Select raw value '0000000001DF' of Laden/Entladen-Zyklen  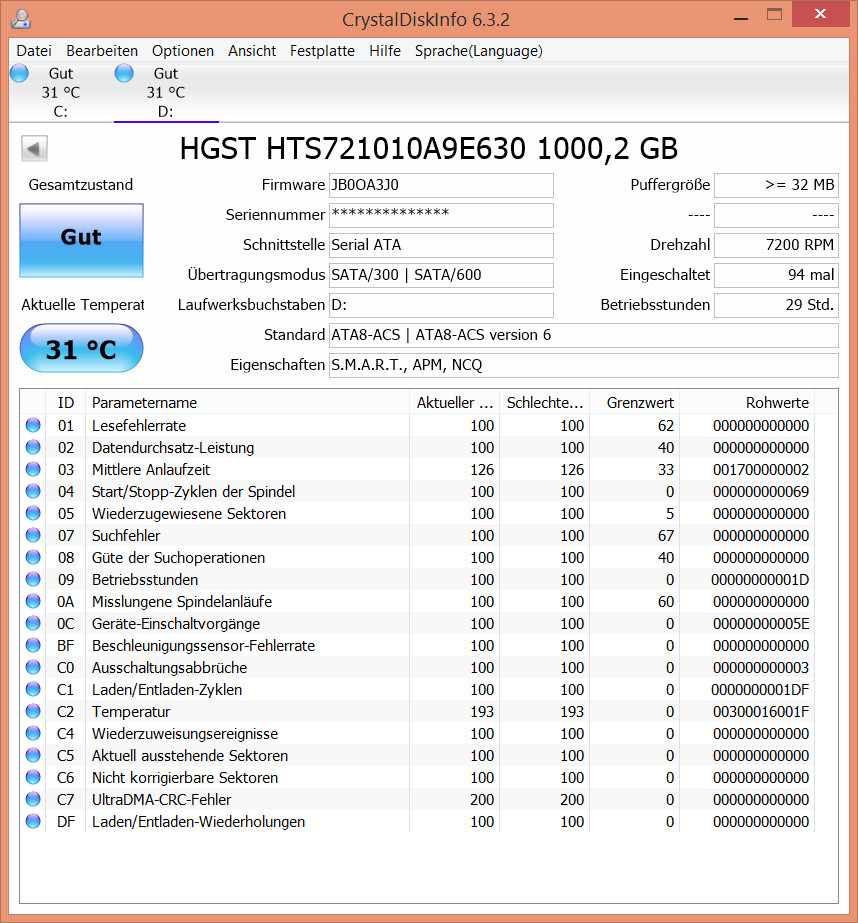click(760, 690)
